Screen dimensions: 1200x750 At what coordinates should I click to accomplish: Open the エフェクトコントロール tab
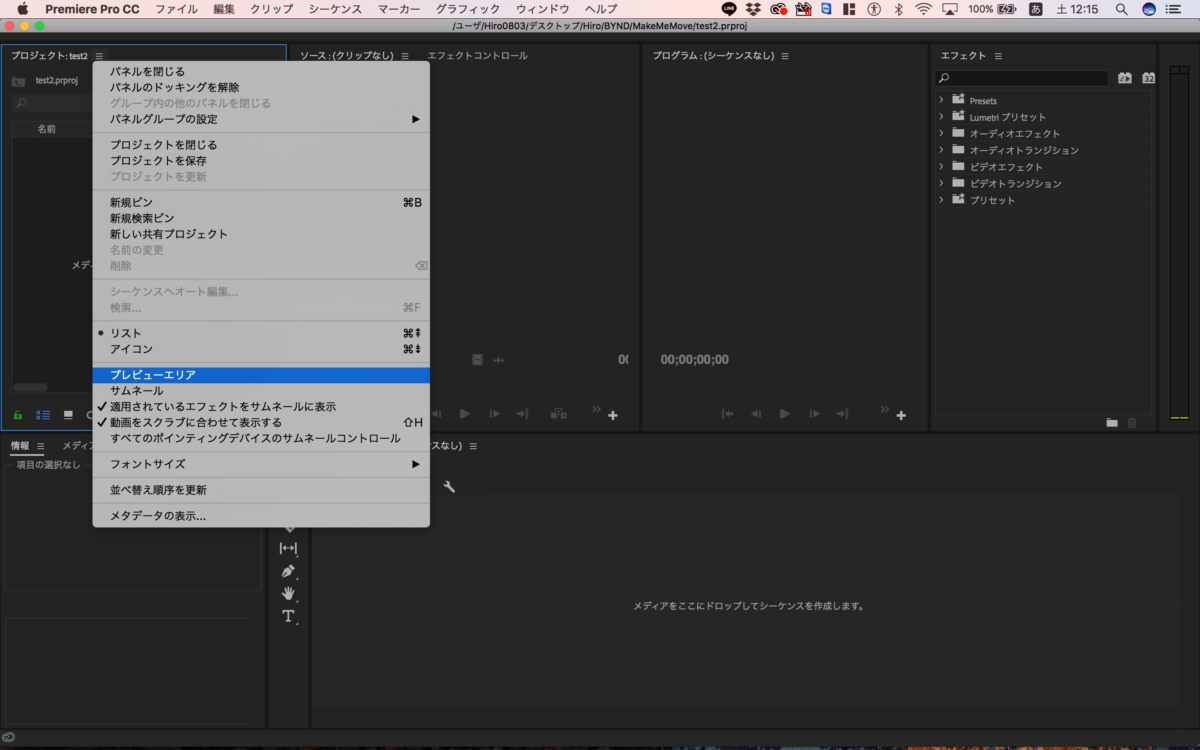477,56
